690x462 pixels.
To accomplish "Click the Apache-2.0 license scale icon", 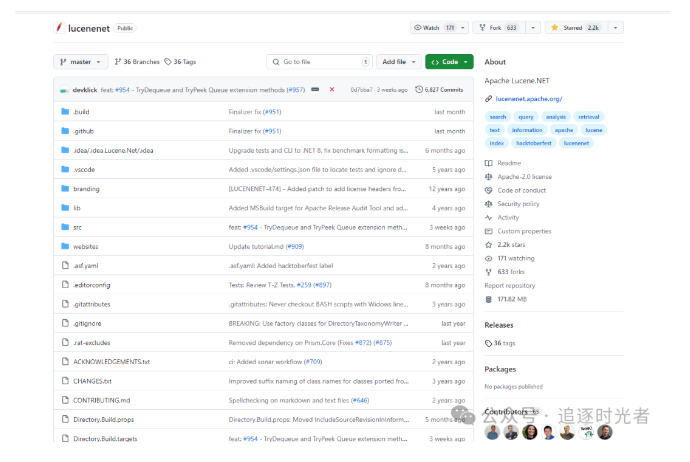I will click(x=488, y=177).
